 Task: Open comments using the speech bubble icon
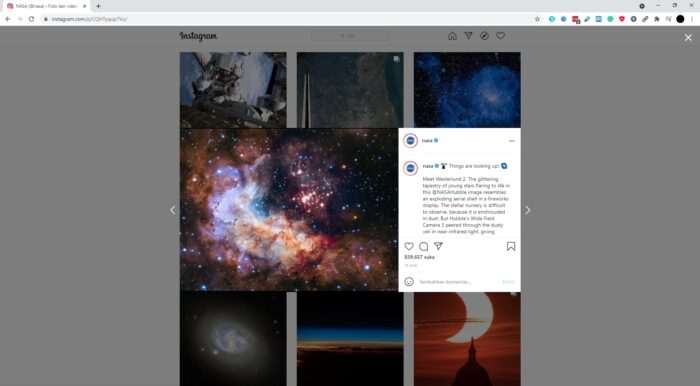424,246
